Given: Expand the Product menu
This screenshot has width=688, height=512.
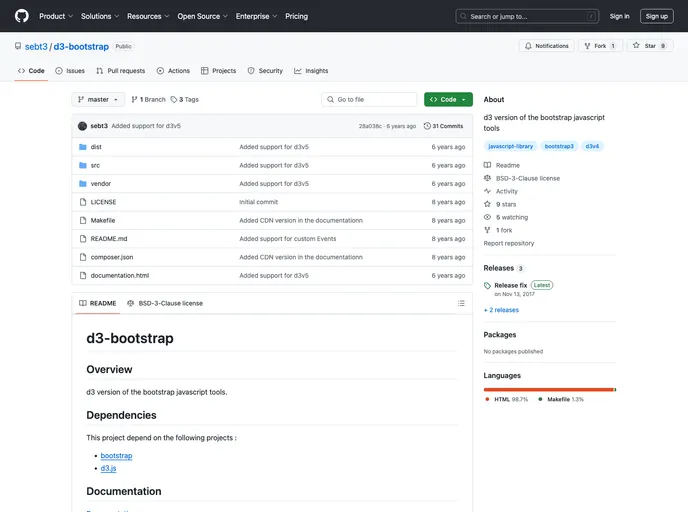Looking at the screenshot, I should pos(56,16).
